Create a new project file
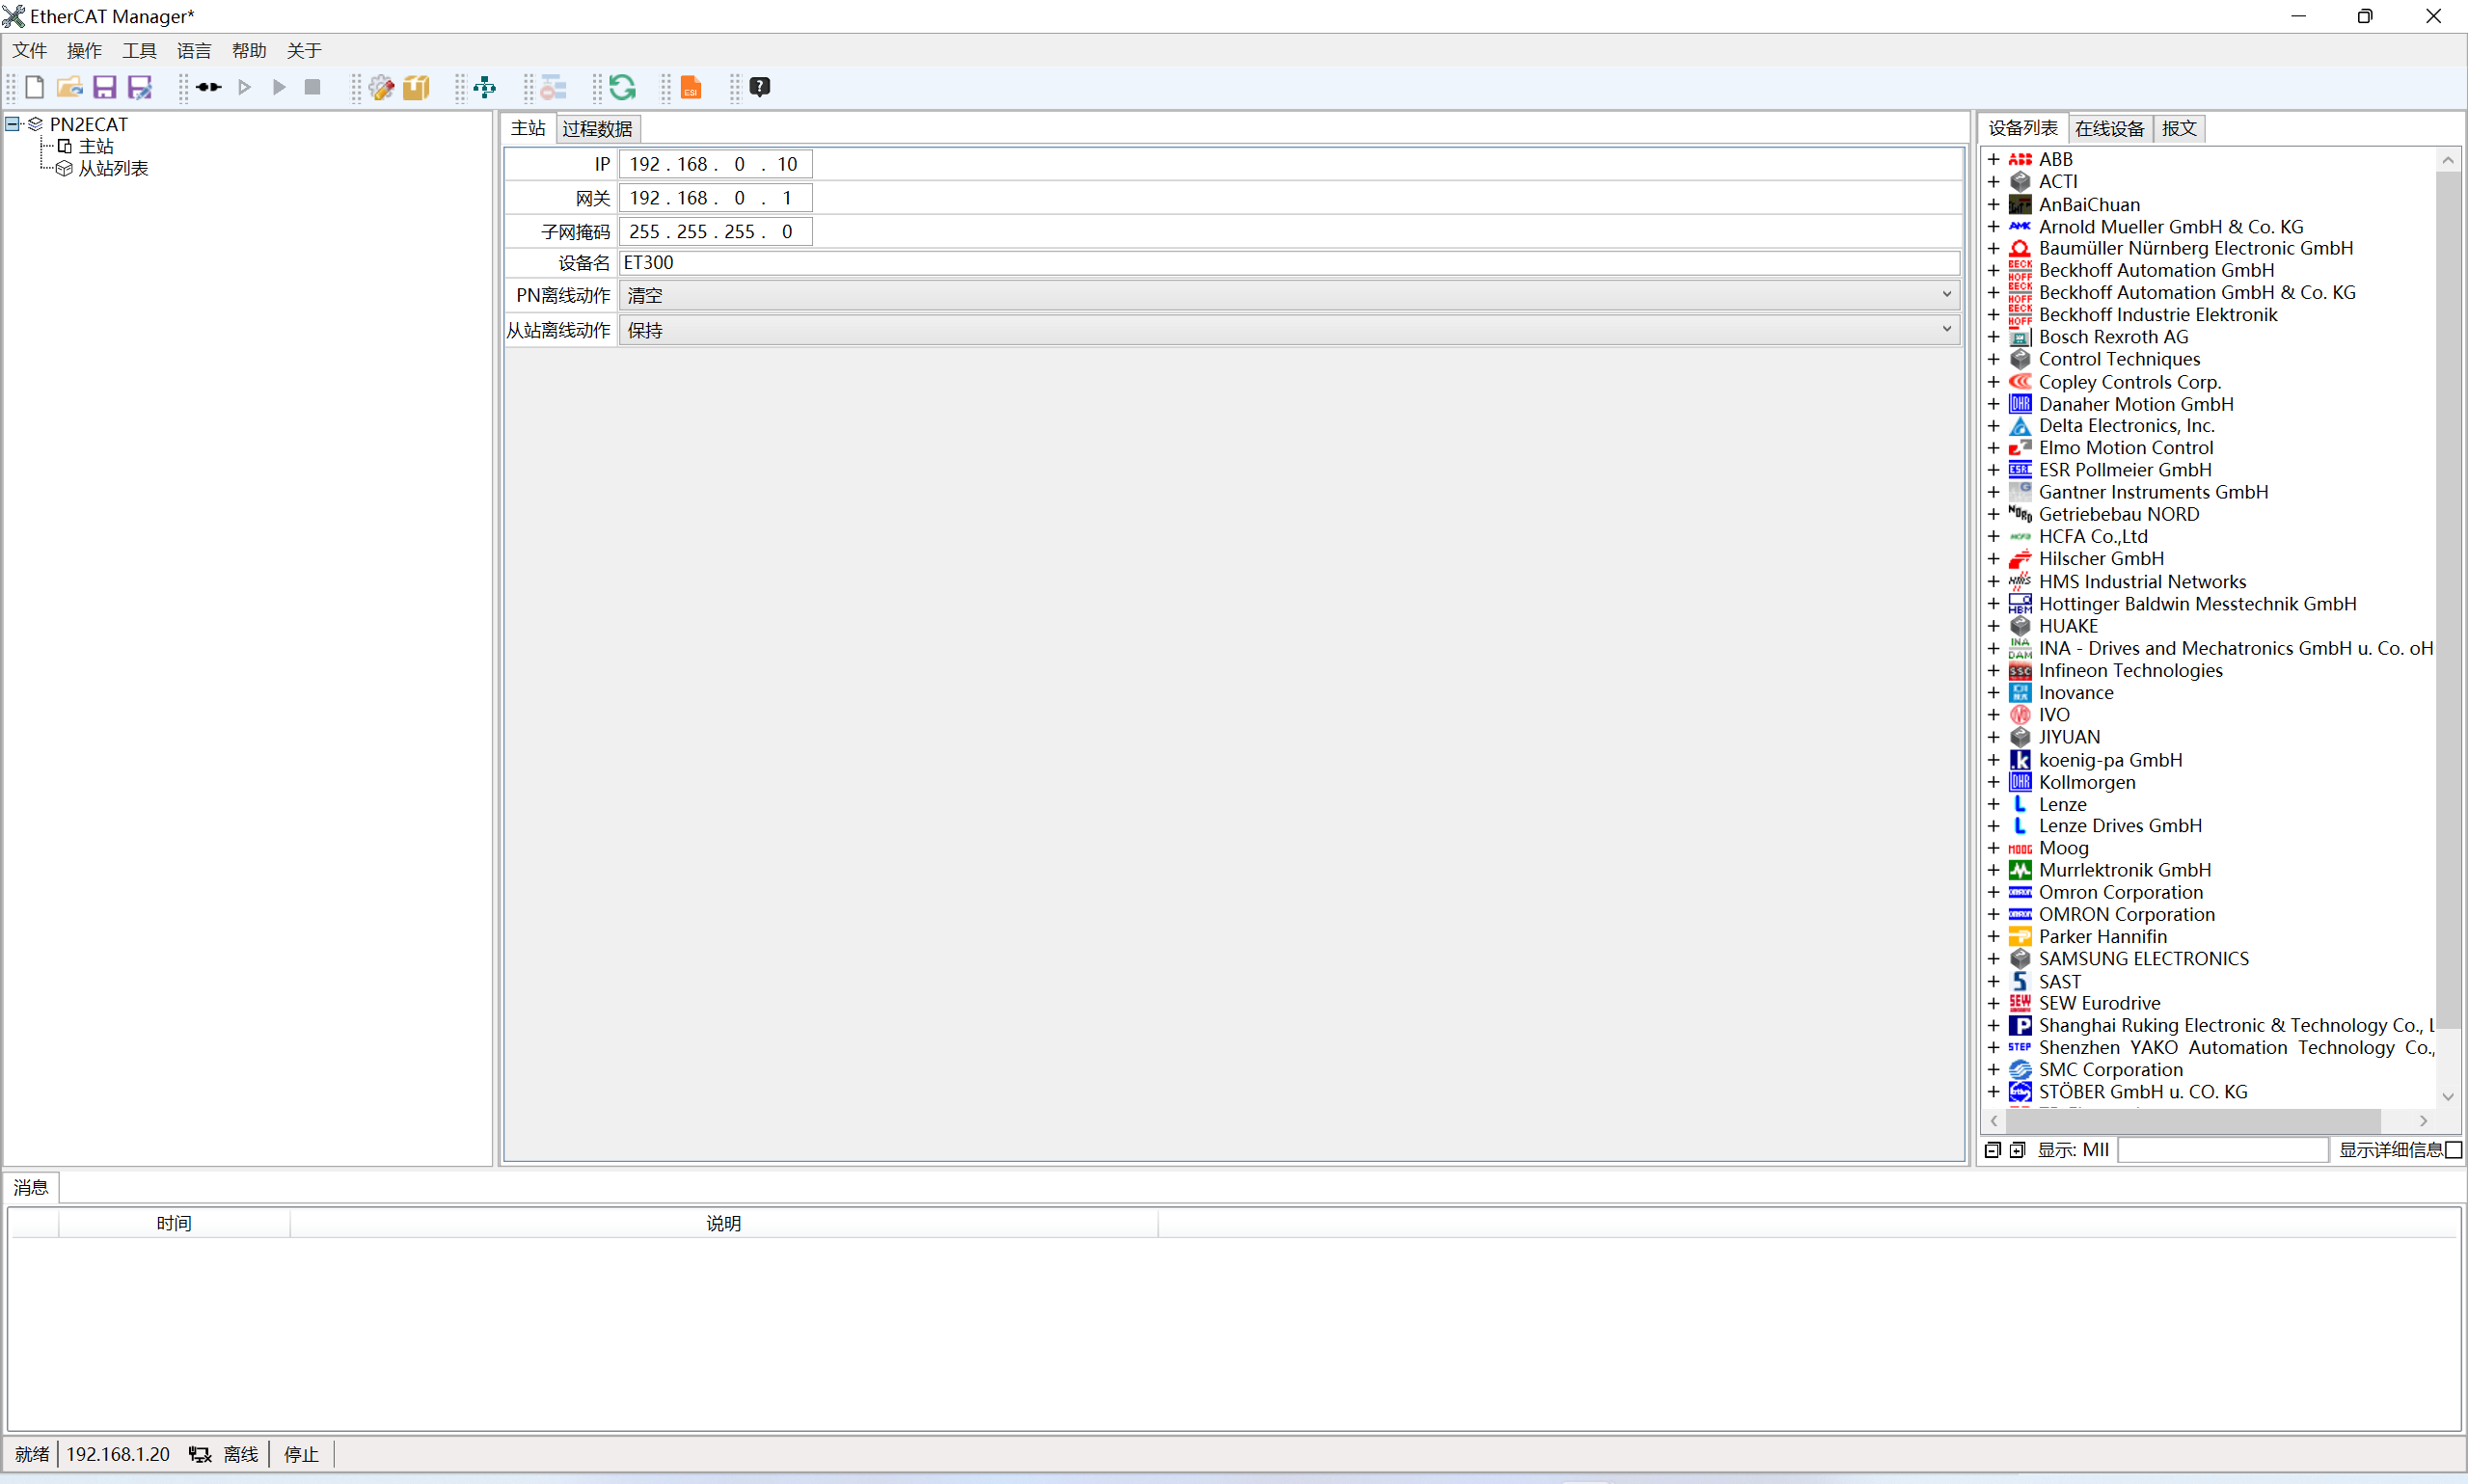 (x=34, y=87)
